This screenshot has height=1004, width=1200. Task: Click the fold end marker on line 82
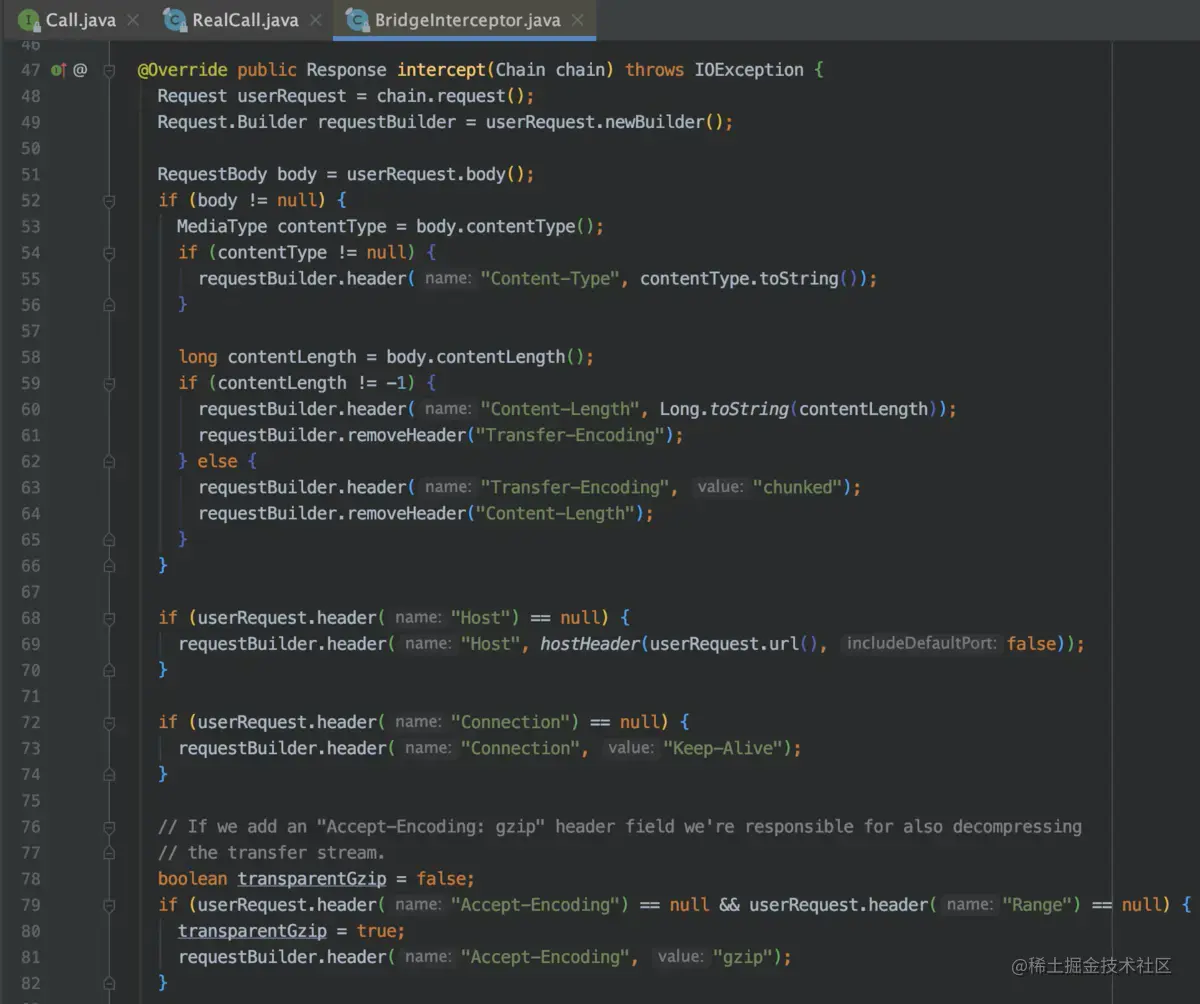point(109,983)
